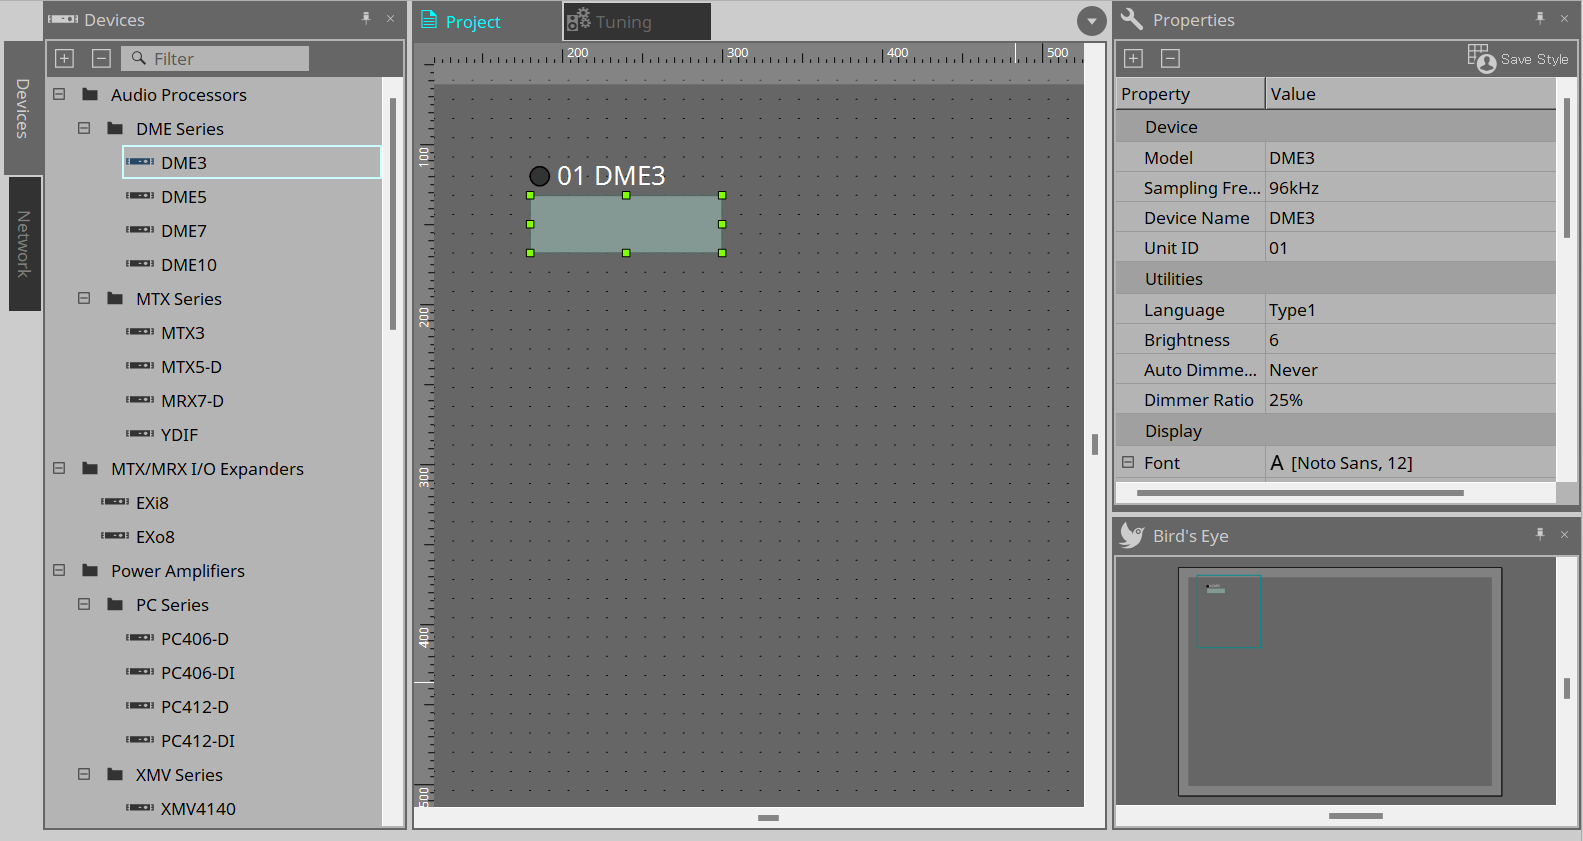Open the Devices side tab

pos(22,108)
